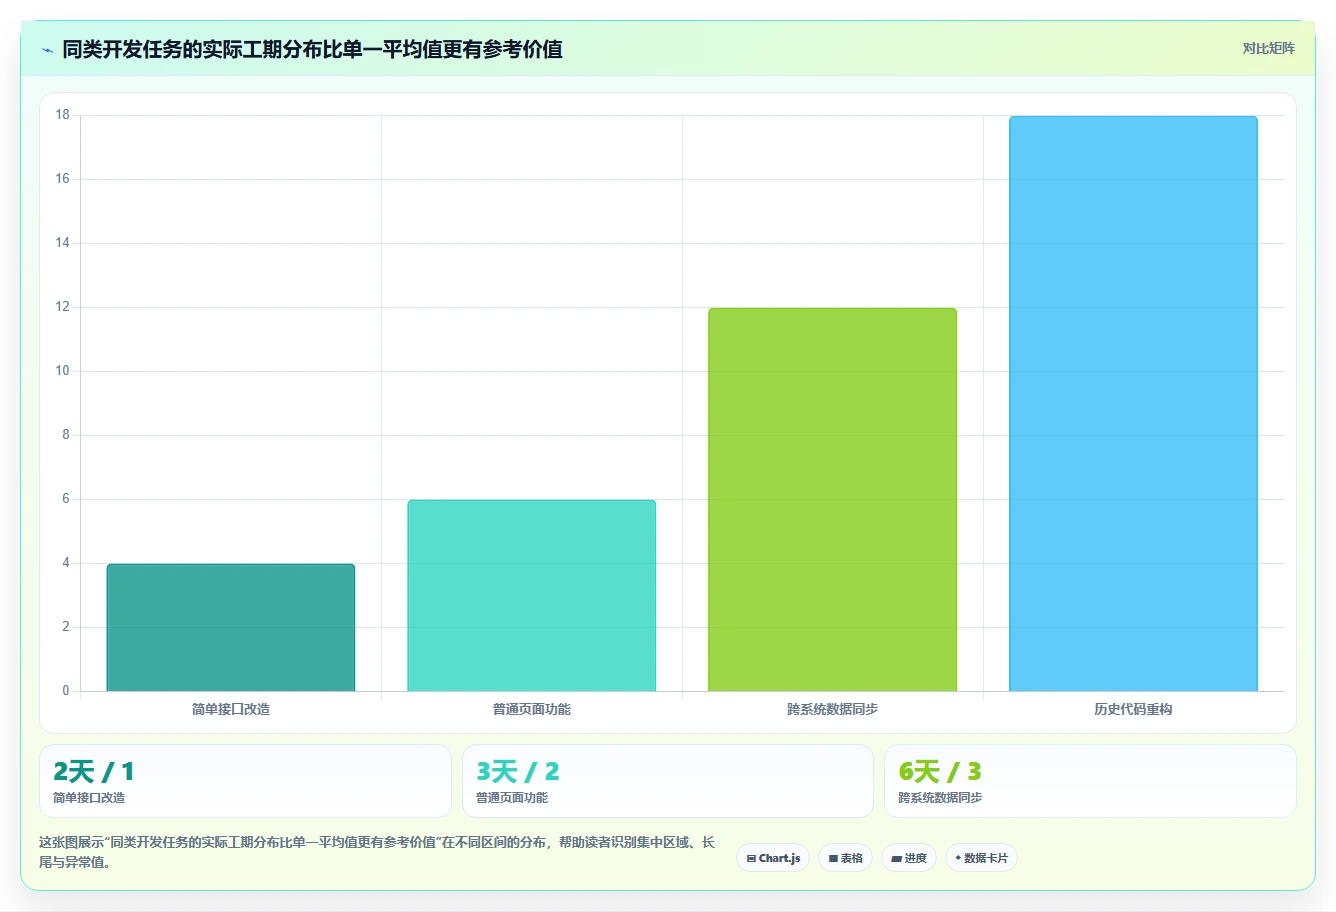Click the y-axis tick label 18
Viewport: 1336px width, 912px height.
(63, 115)
